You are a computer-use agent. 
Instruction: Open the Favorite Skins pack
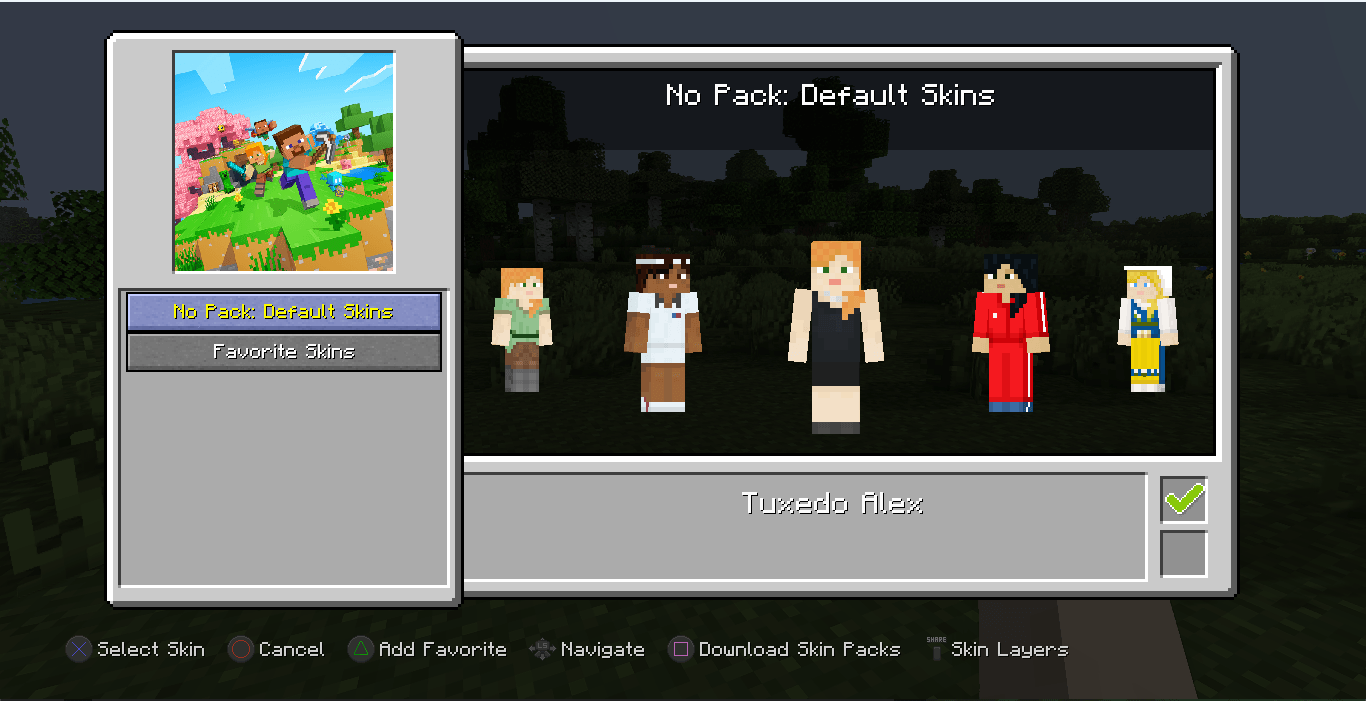pyautogui.click(x=284, y=352)
